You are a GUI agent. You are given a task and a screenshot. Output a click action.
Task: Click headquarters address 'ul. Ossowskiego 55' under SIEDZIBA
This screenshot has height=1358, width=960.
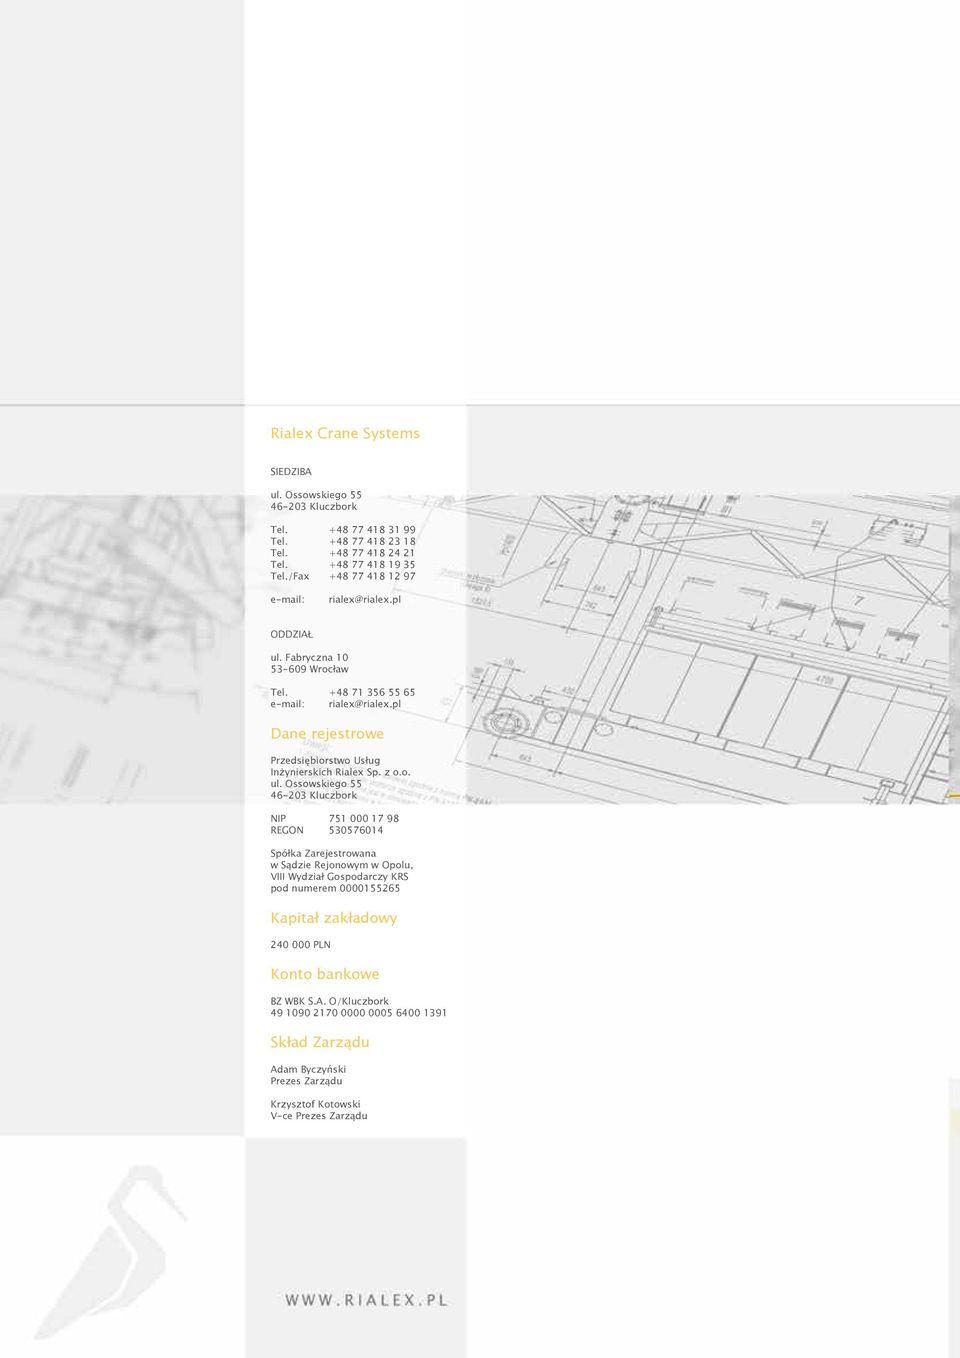316,495
